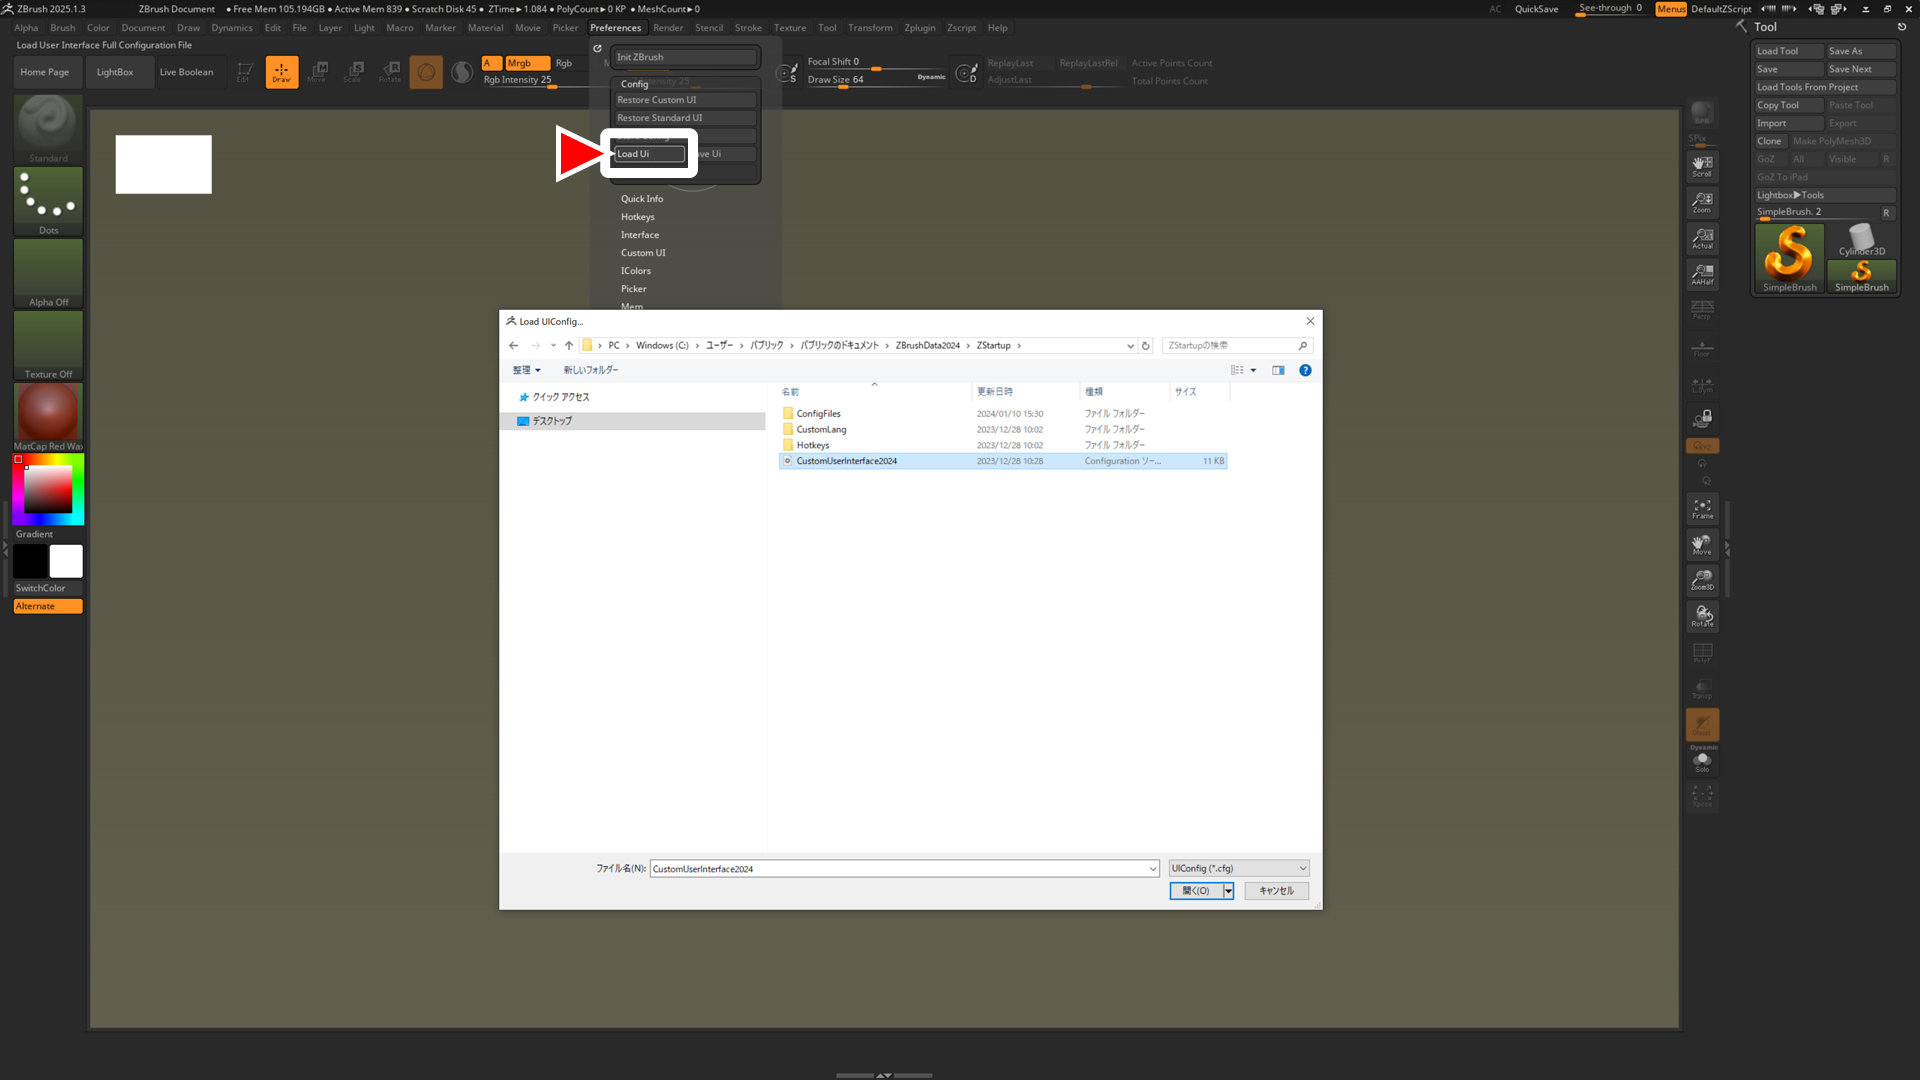Open the Zplugin menu
The image size is (1920, 1080).
(x=919, y=28)
